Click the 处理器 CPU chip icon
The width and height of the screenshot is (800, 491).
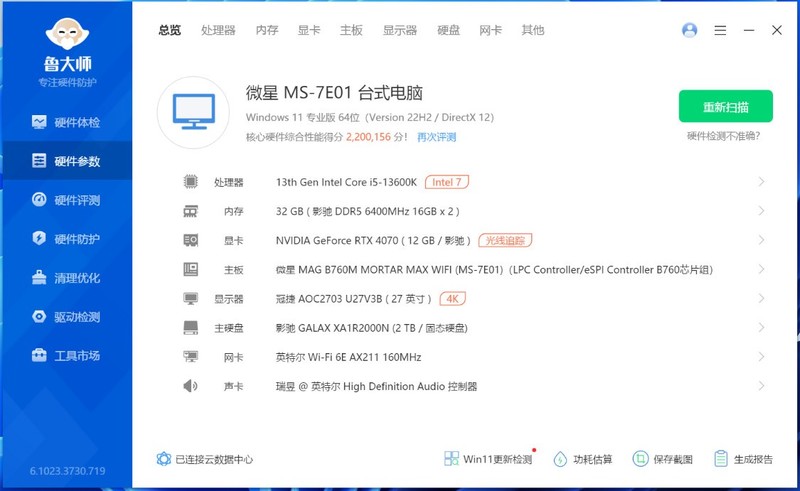[x=190, y=181]
